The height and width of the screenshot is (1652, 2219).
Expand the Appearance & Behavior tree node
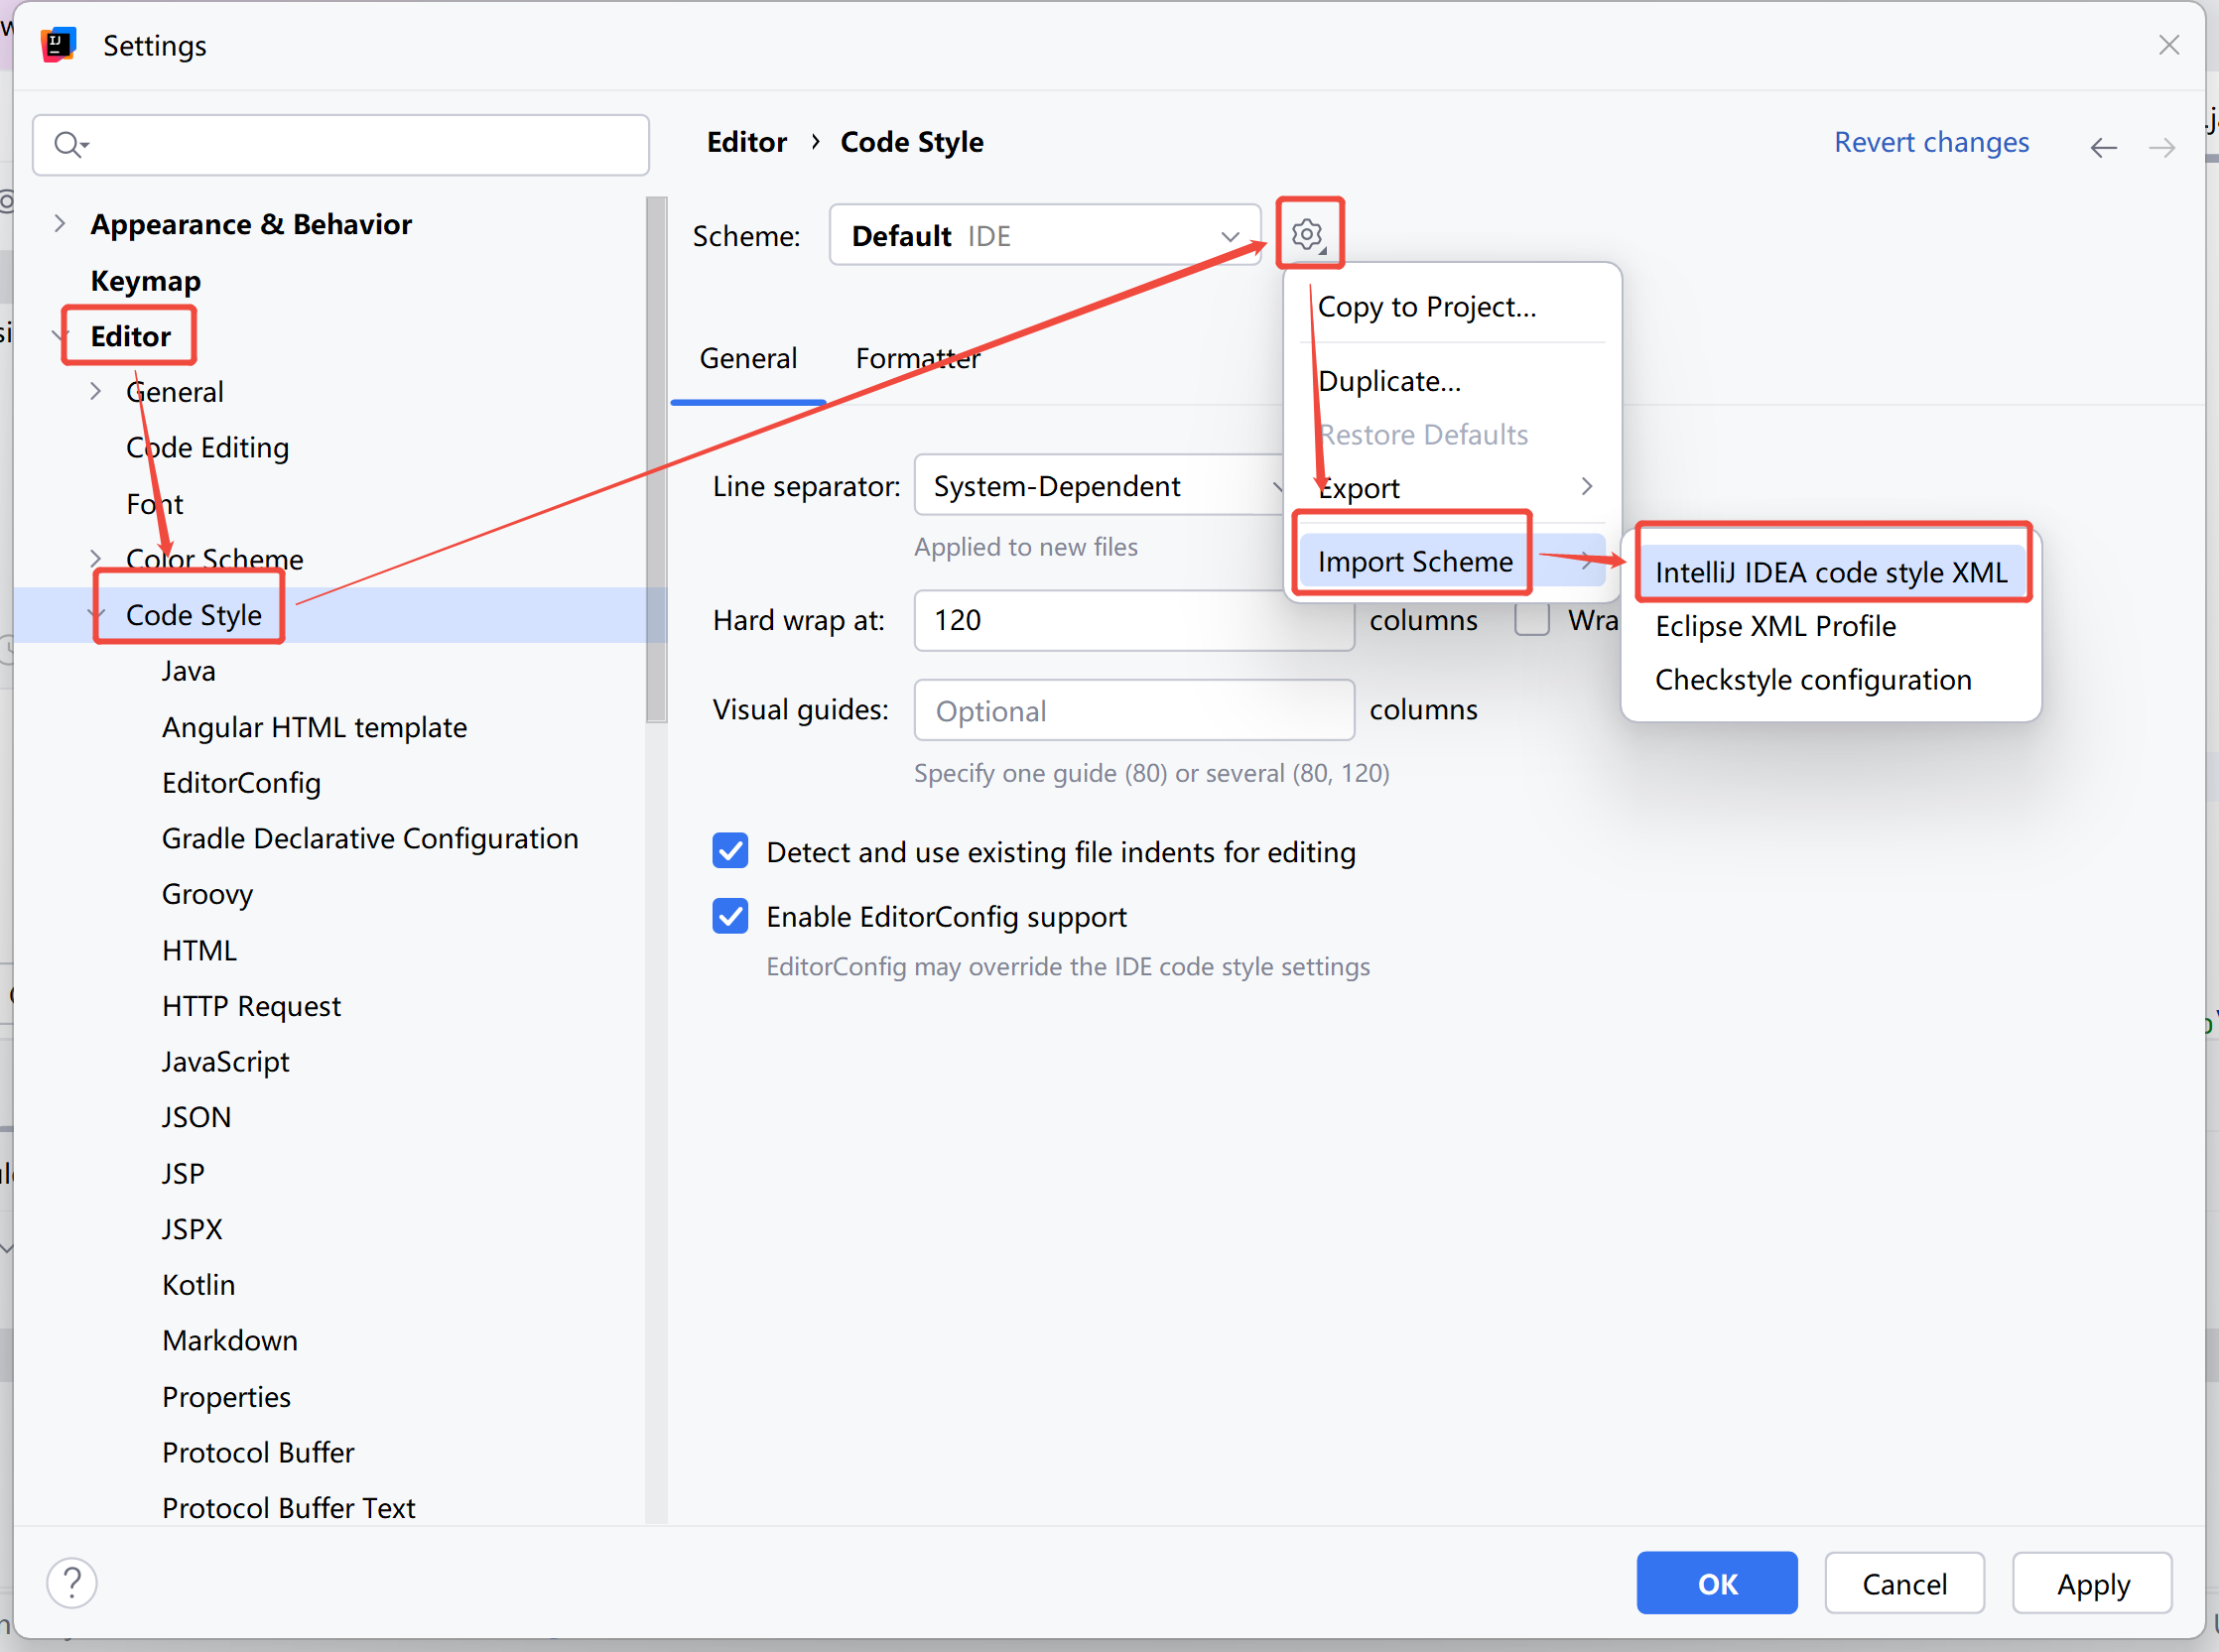tap(60, 223)
